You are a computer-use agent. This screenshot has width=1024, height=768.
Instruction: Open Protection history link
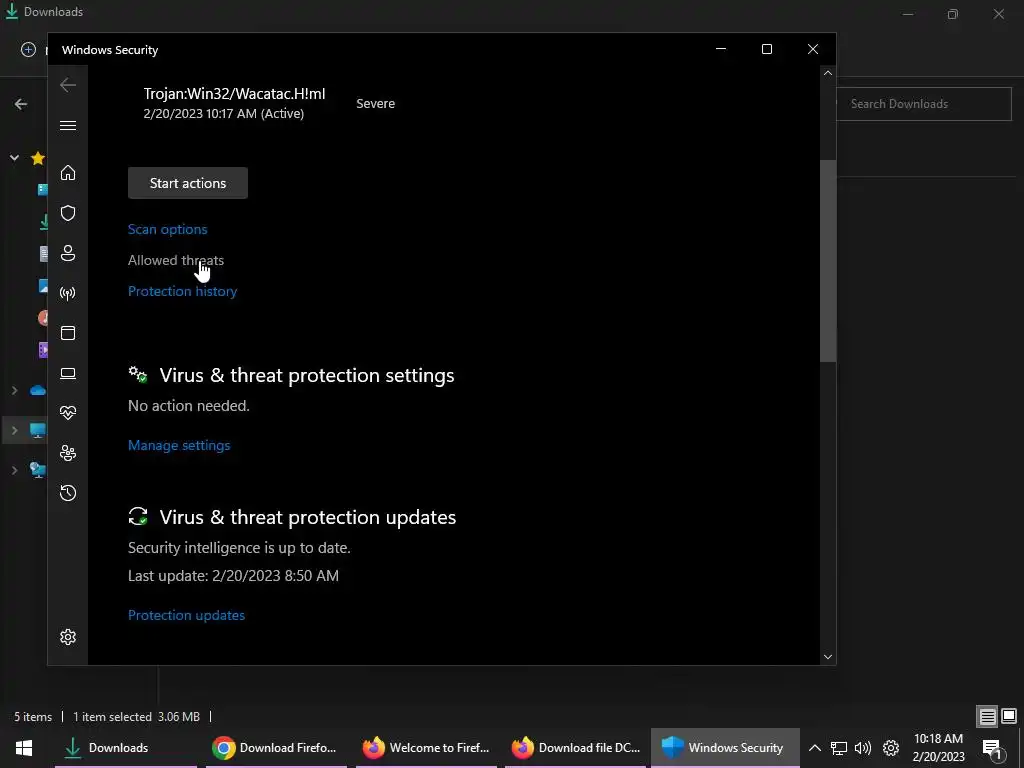click(x=182, y=291)
